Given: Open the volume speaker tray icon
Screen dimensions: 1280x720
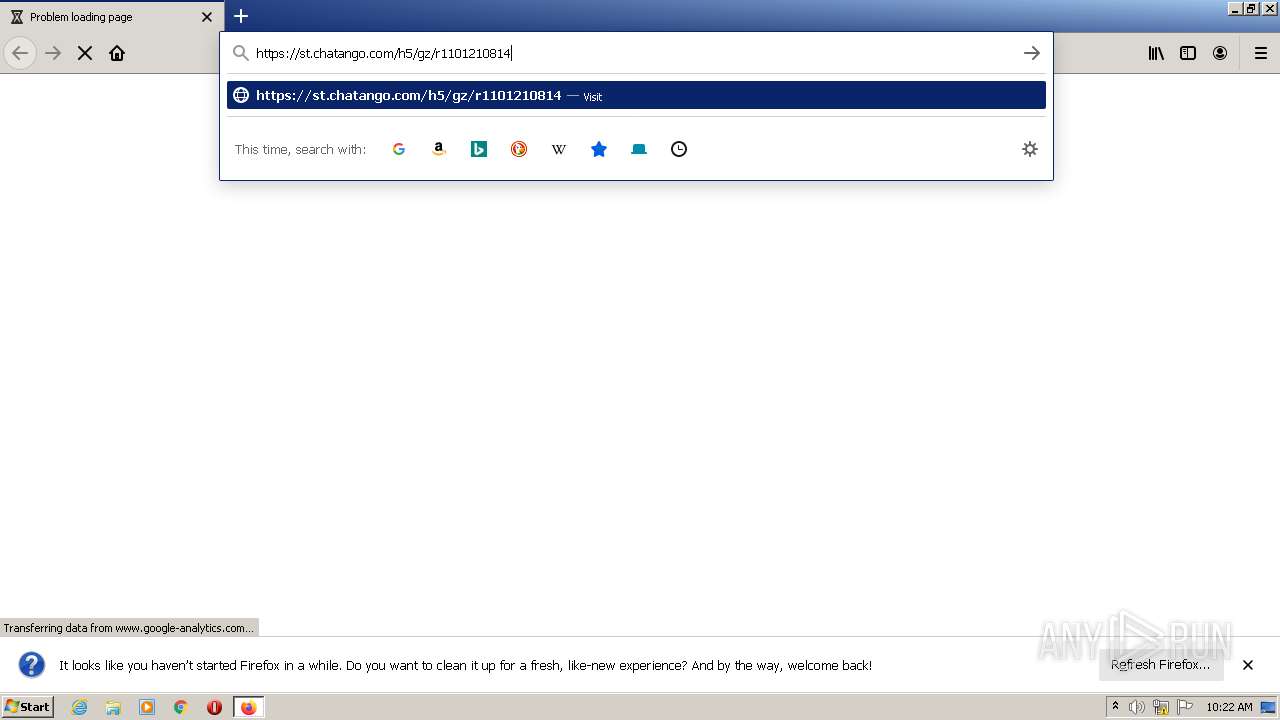Looking at the screenshot, I should pos(1137,707).
